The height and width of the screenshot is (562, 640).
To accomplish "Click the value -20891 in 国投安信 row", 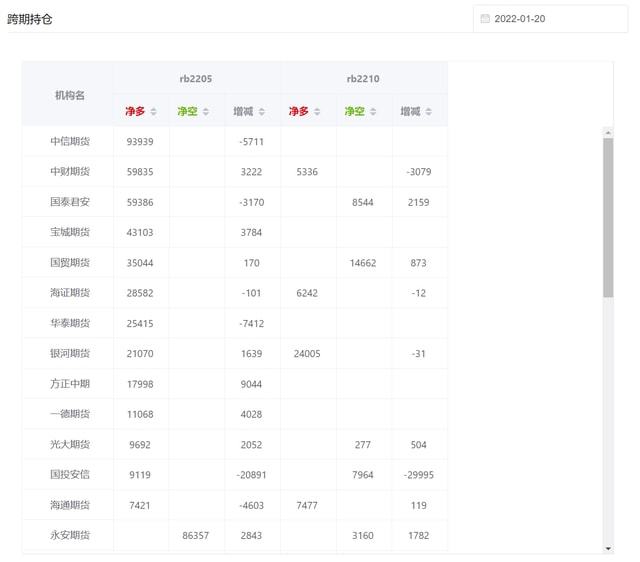I will [x=251, y=475].
